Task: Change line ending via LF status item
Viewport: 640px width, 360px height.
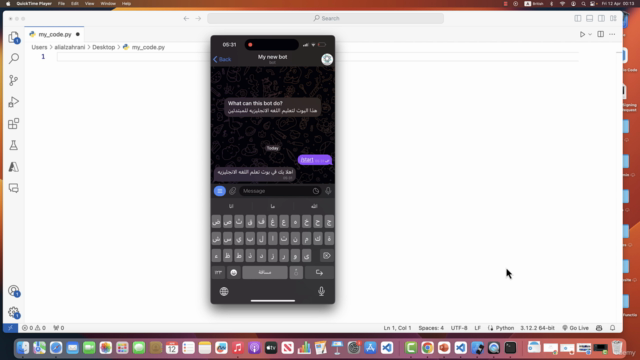Action: 477,328
